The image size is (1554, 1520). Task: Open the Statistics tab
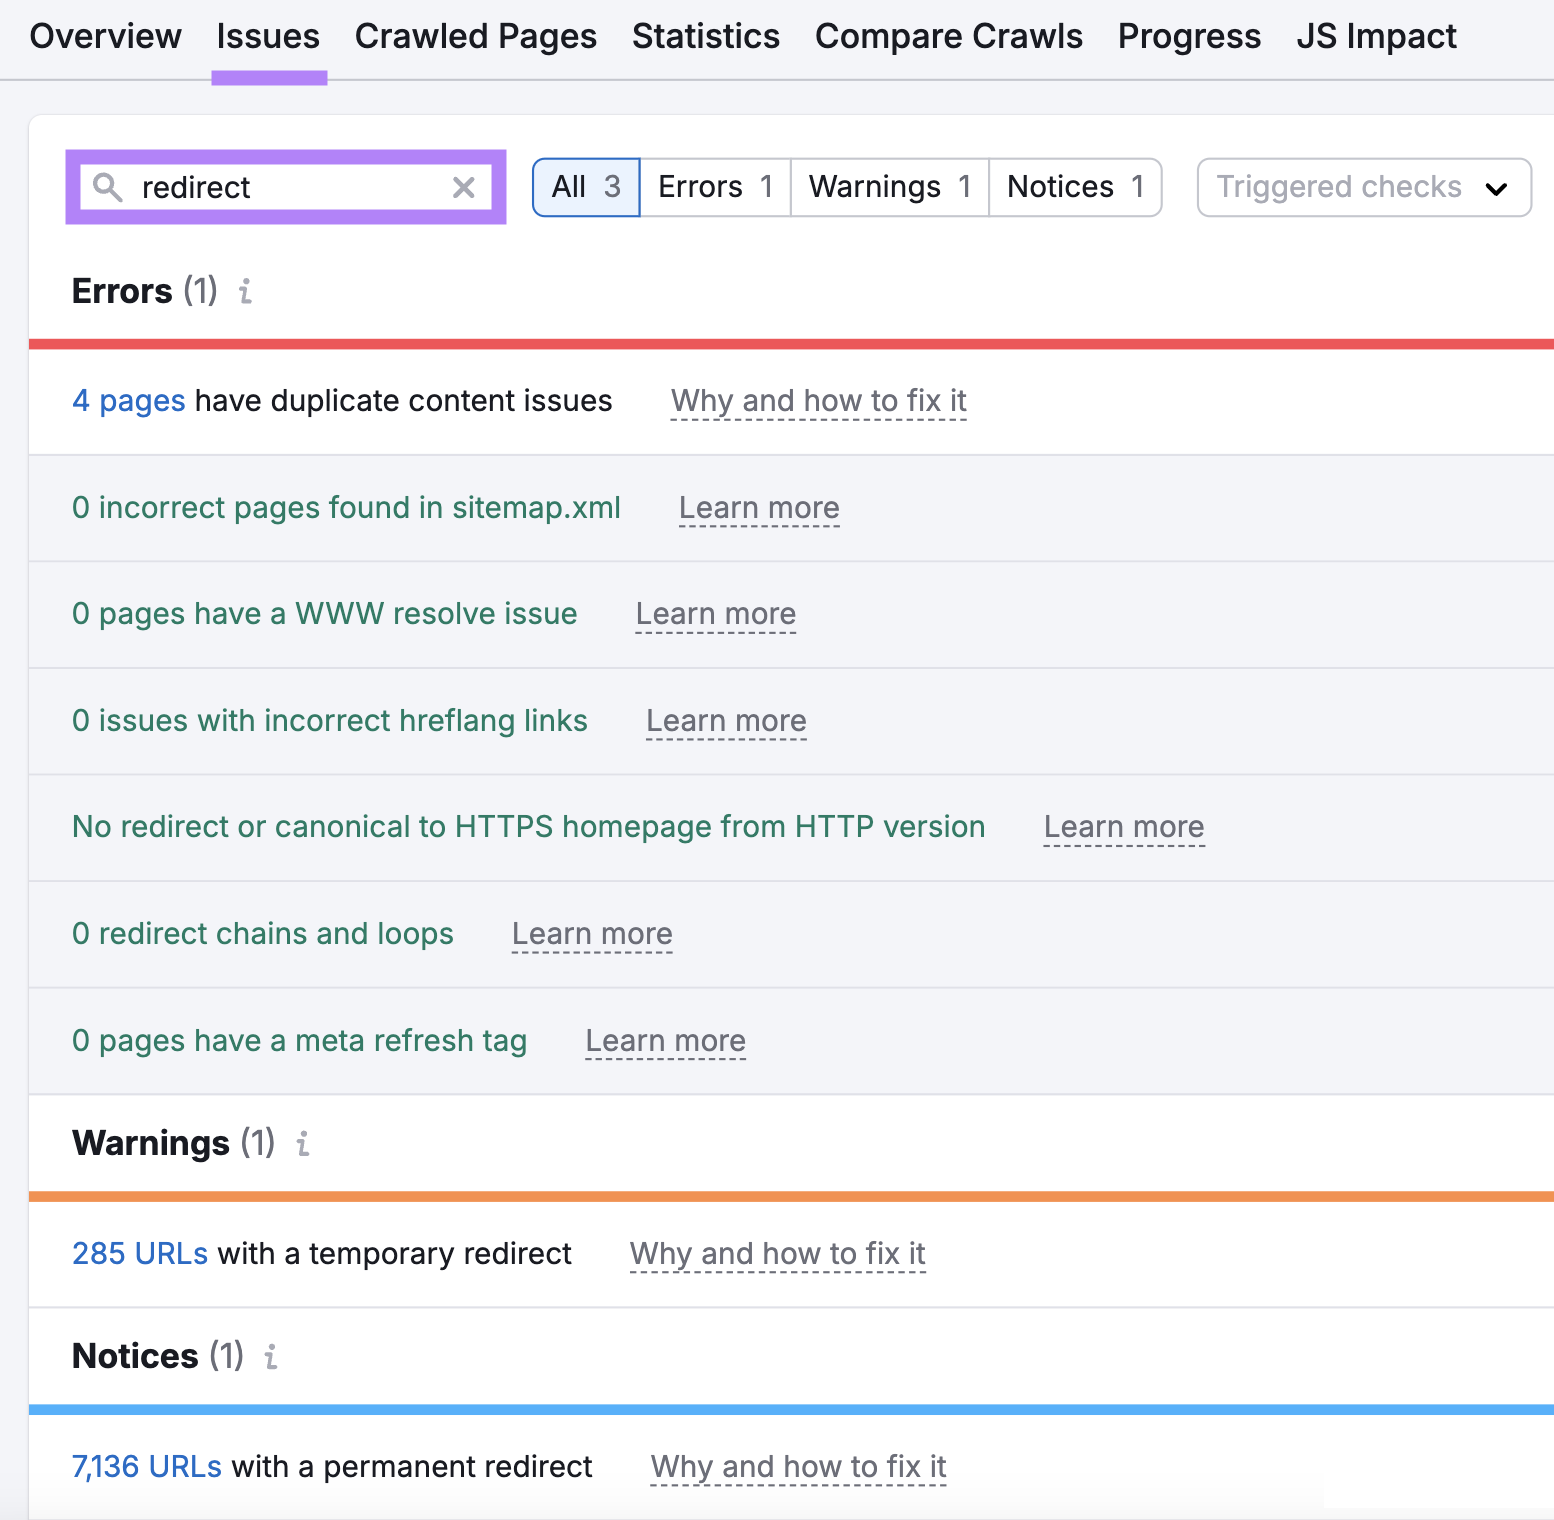point(705,36)
